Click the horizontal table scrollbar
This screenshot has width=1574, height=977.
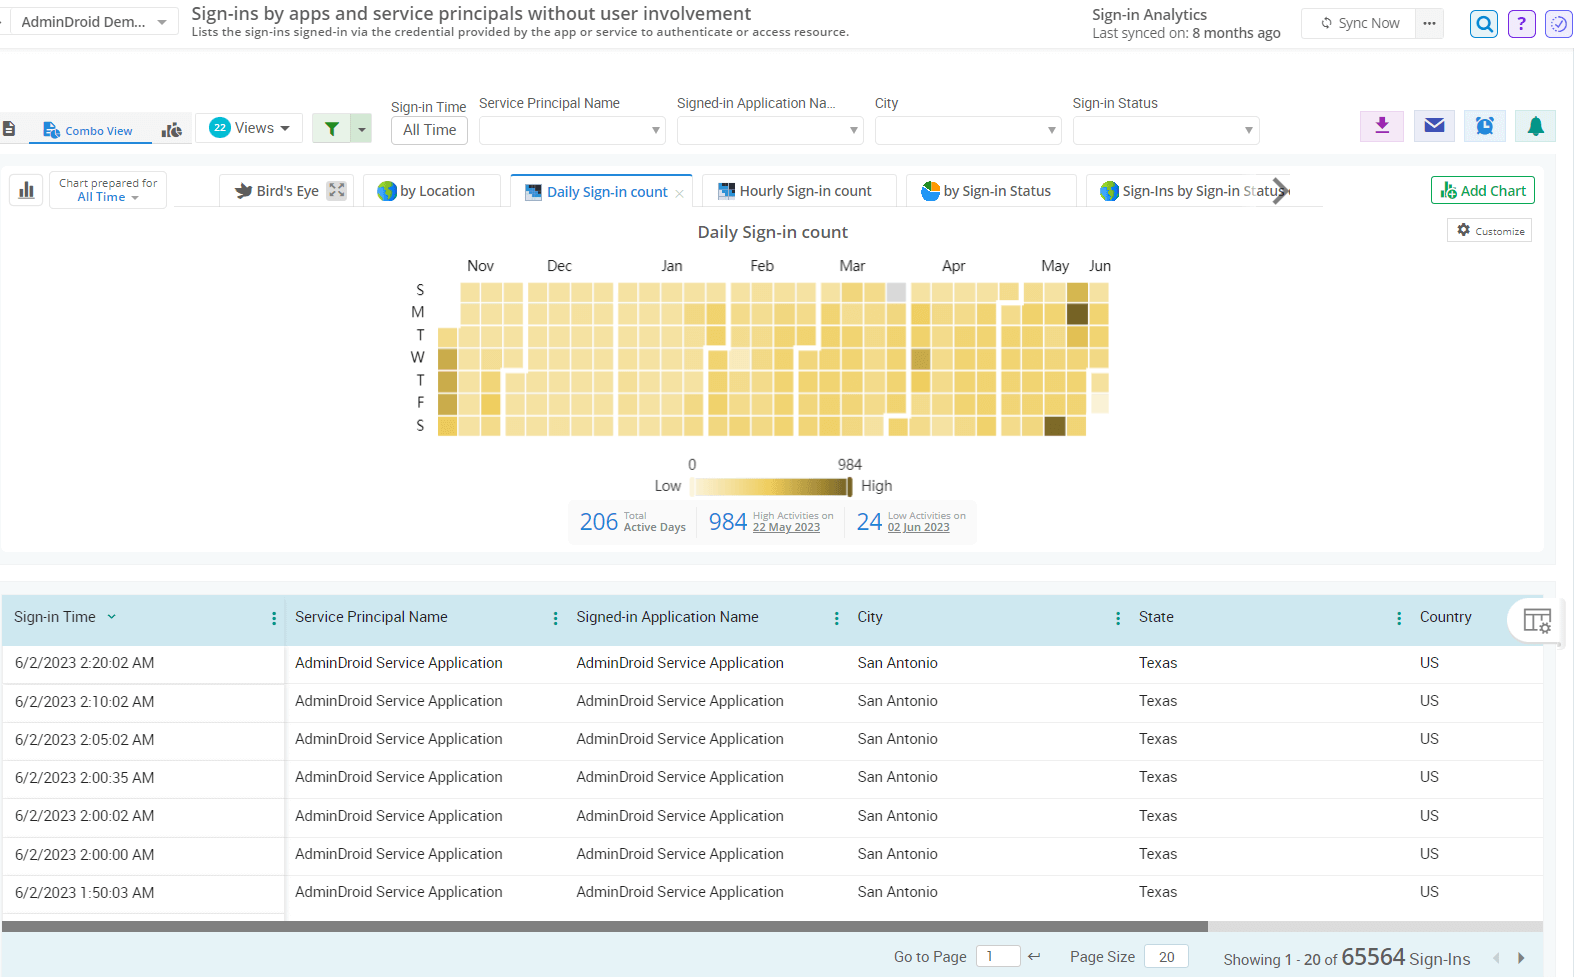(605, 926)
